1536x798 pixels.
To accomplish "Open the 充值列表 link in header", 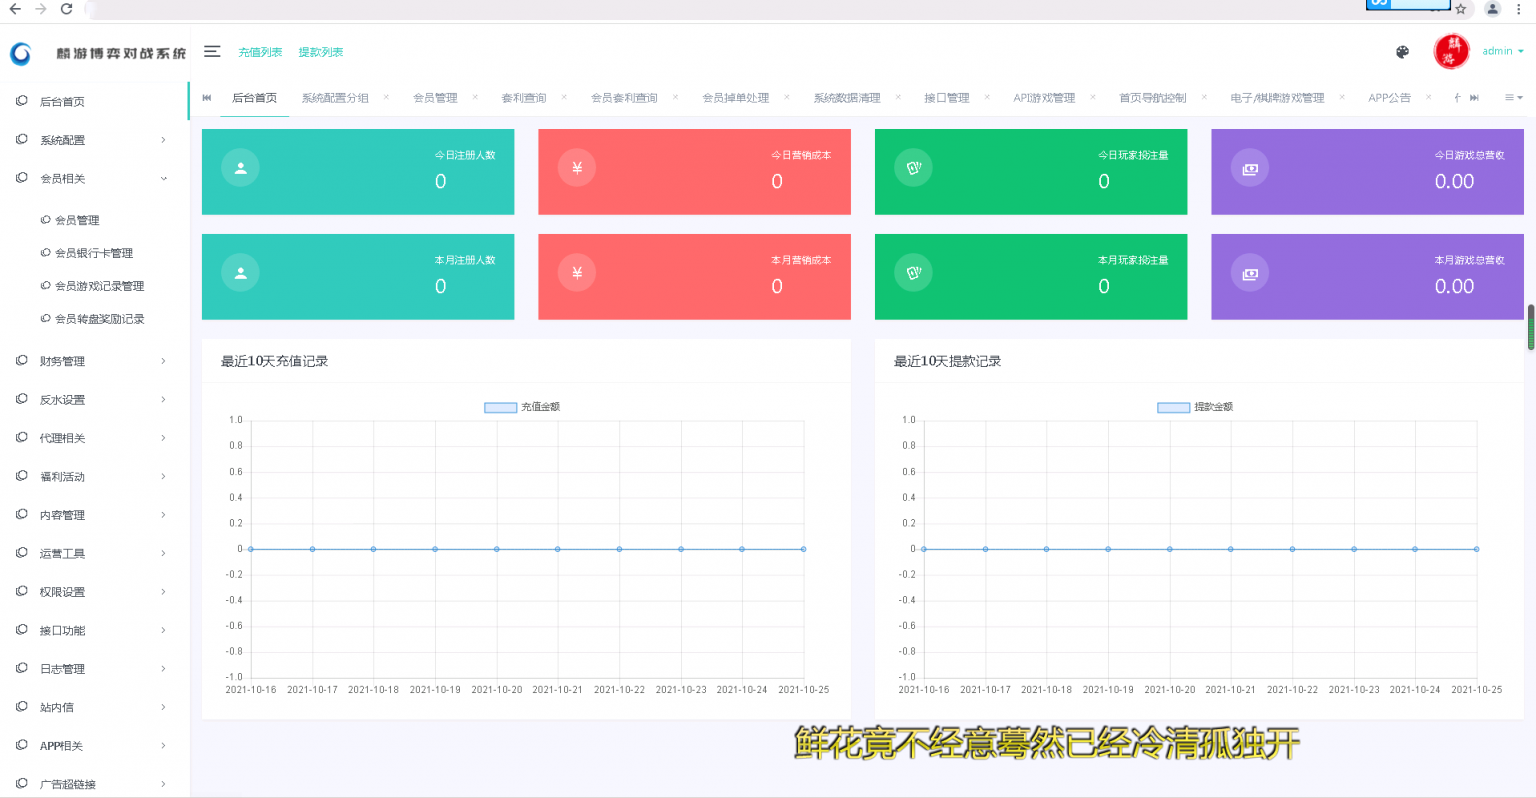I will (260, 52).
